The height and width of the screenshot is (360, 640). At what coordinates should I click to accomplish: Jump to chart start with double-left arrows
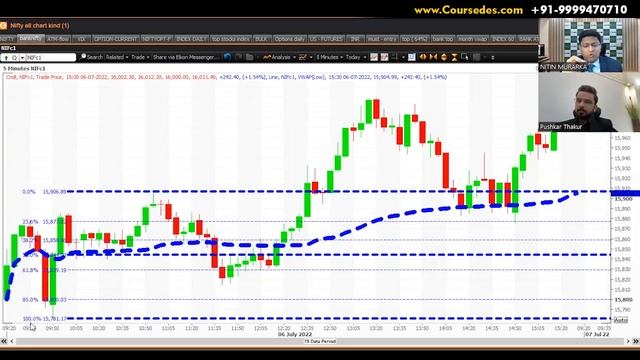[x=4, y=341]
